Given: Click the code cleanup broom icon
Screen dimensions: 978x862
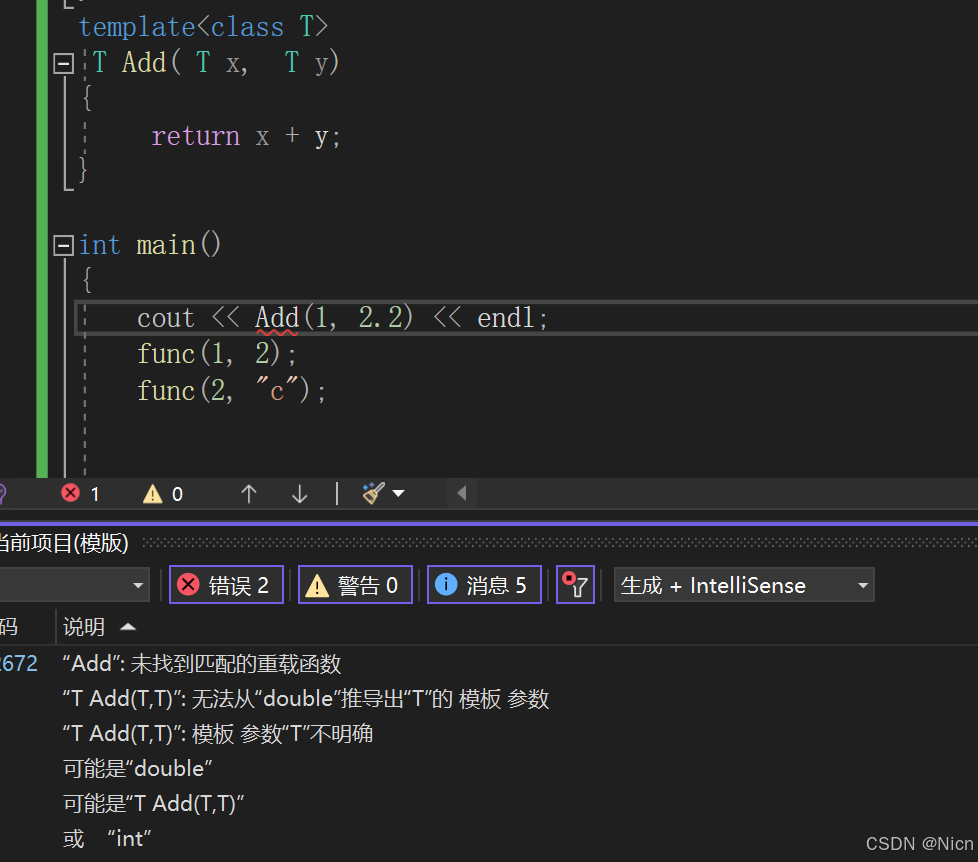Looking at the screenshot, I should point(374,493).
